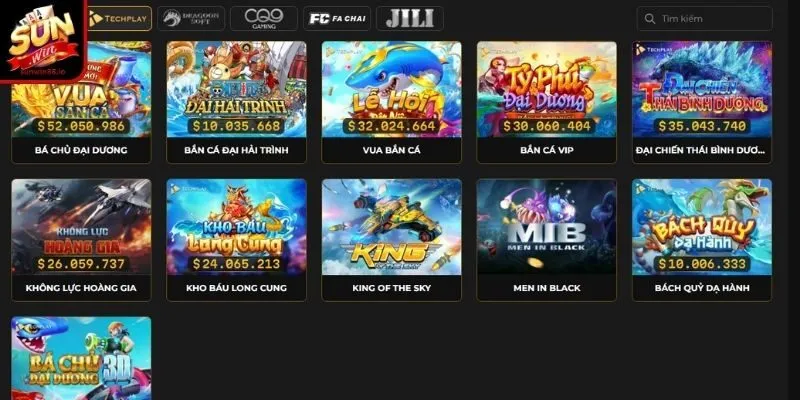Launch Bắn Cá Đại Hải Trình game

pyautogui.click(x=236, y=102)
